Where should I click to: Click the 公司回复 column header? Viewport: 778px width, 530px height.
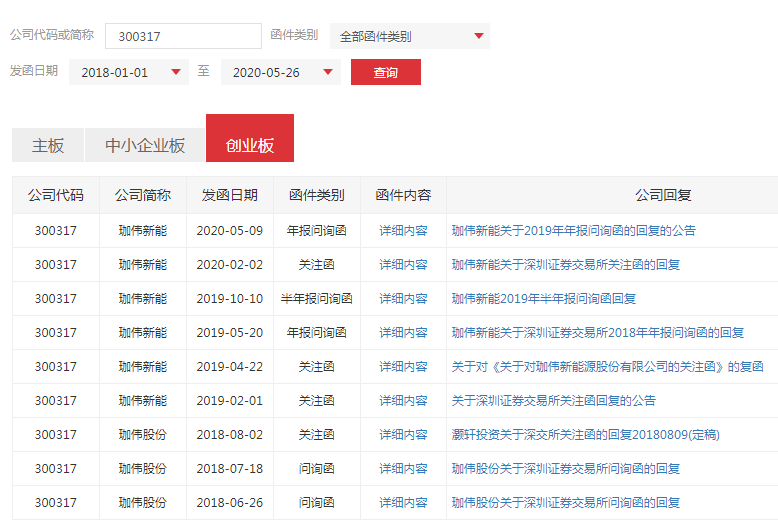point(663,195)
